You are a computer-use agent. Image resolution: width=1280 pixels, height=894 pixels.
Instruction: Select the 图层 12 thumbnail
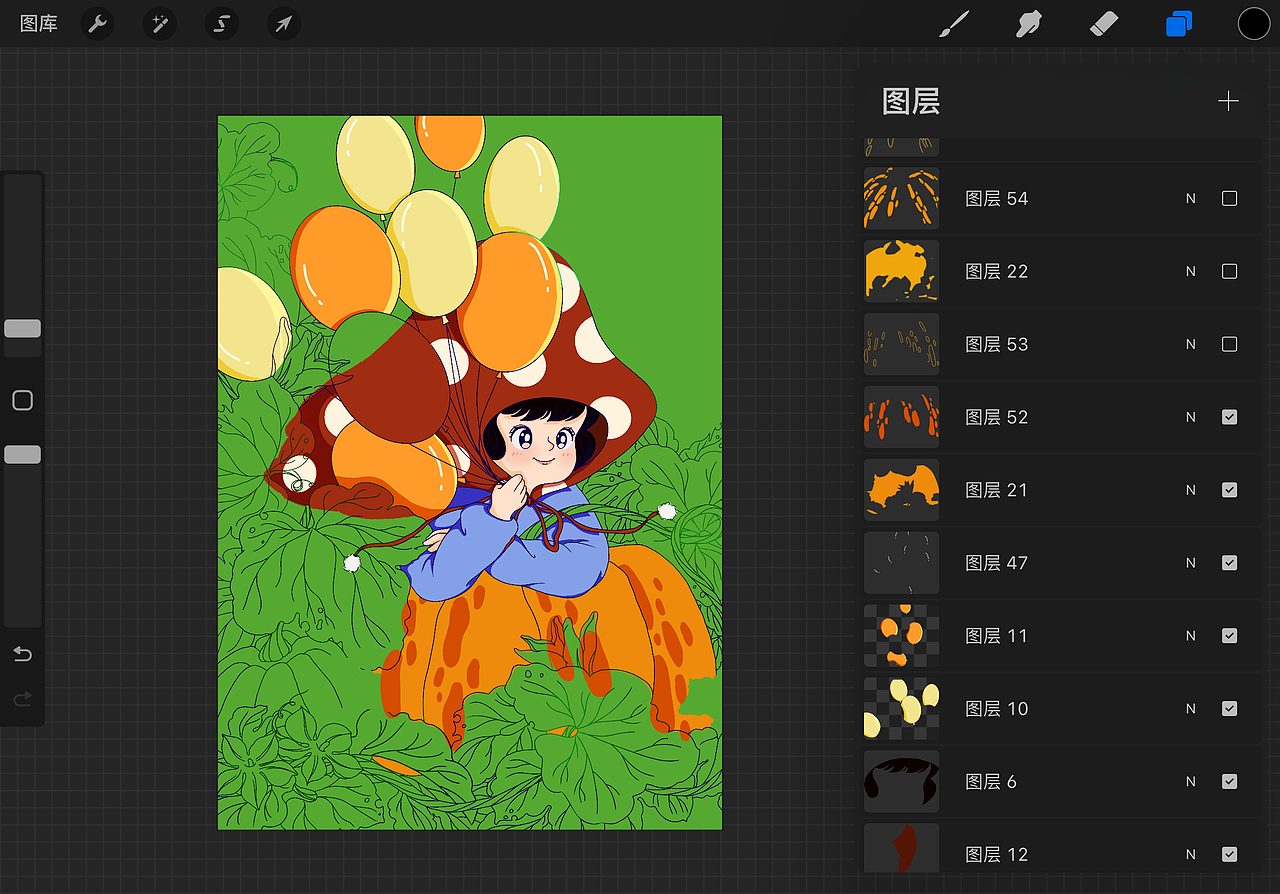(x=901, y=848)
